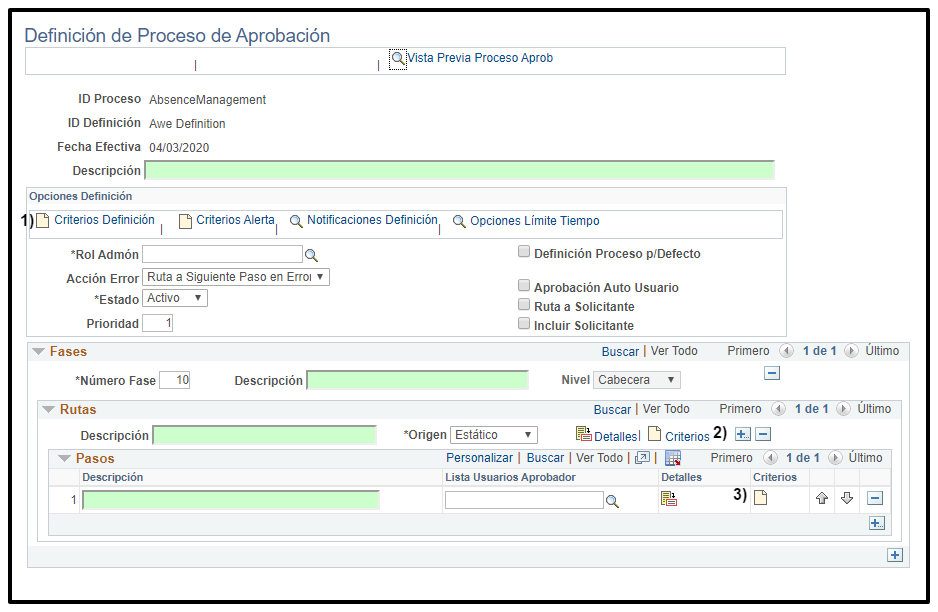Click the Lista Usuarios Aprobador lookup icon
This screenshot has width=938, height=612.
[612, 501]
